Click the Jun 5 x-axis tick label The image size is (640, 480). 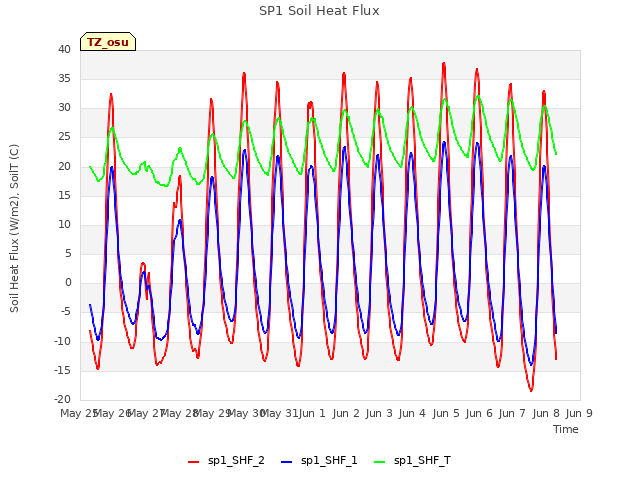pos(446,413)
